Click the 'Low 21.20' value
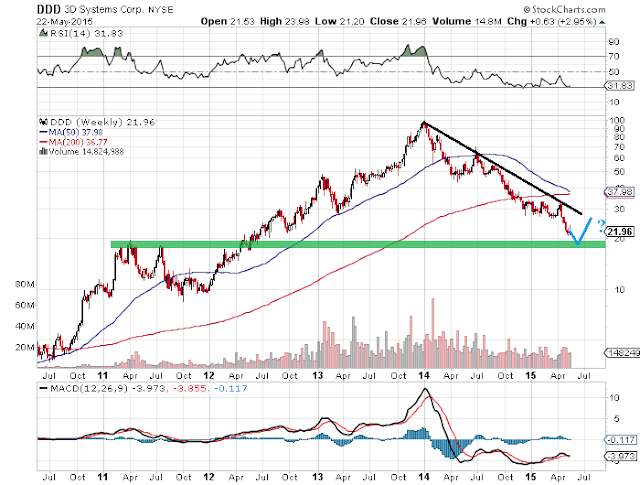 click(x=339, y=21)
